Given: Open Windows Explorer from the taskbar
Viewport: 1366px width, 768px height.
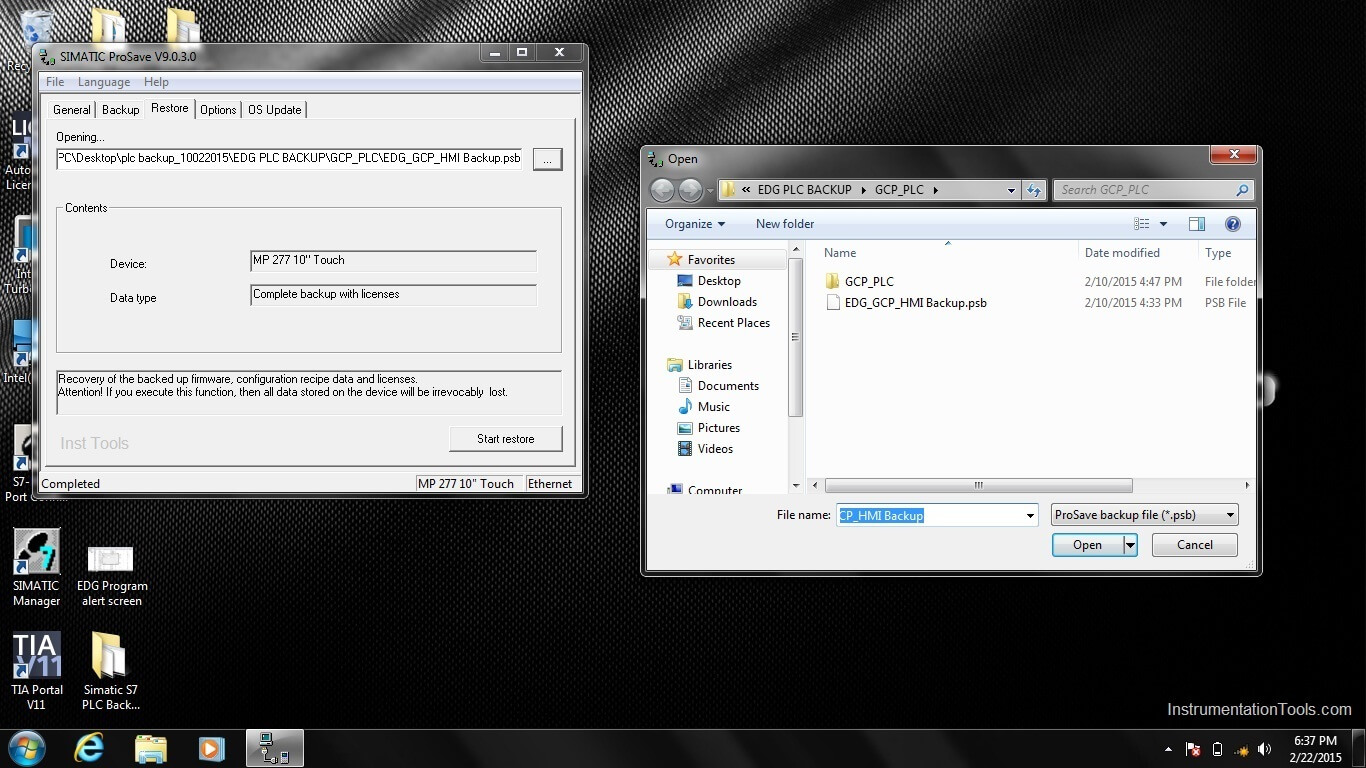Looking at the screenshot, I should [151, 748].
